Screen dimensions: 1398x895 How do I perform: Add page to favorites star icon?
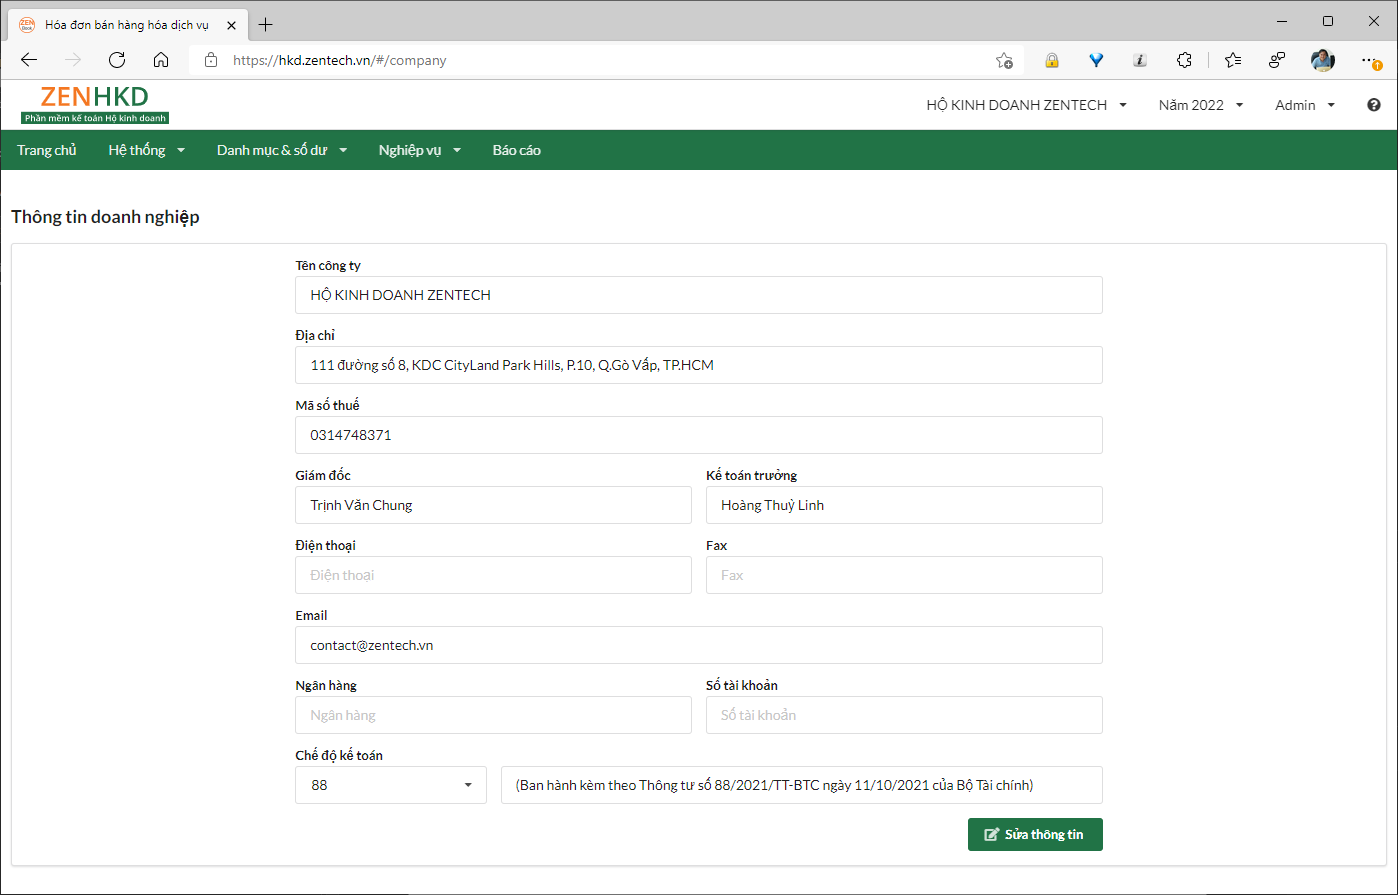[1004, 60]
